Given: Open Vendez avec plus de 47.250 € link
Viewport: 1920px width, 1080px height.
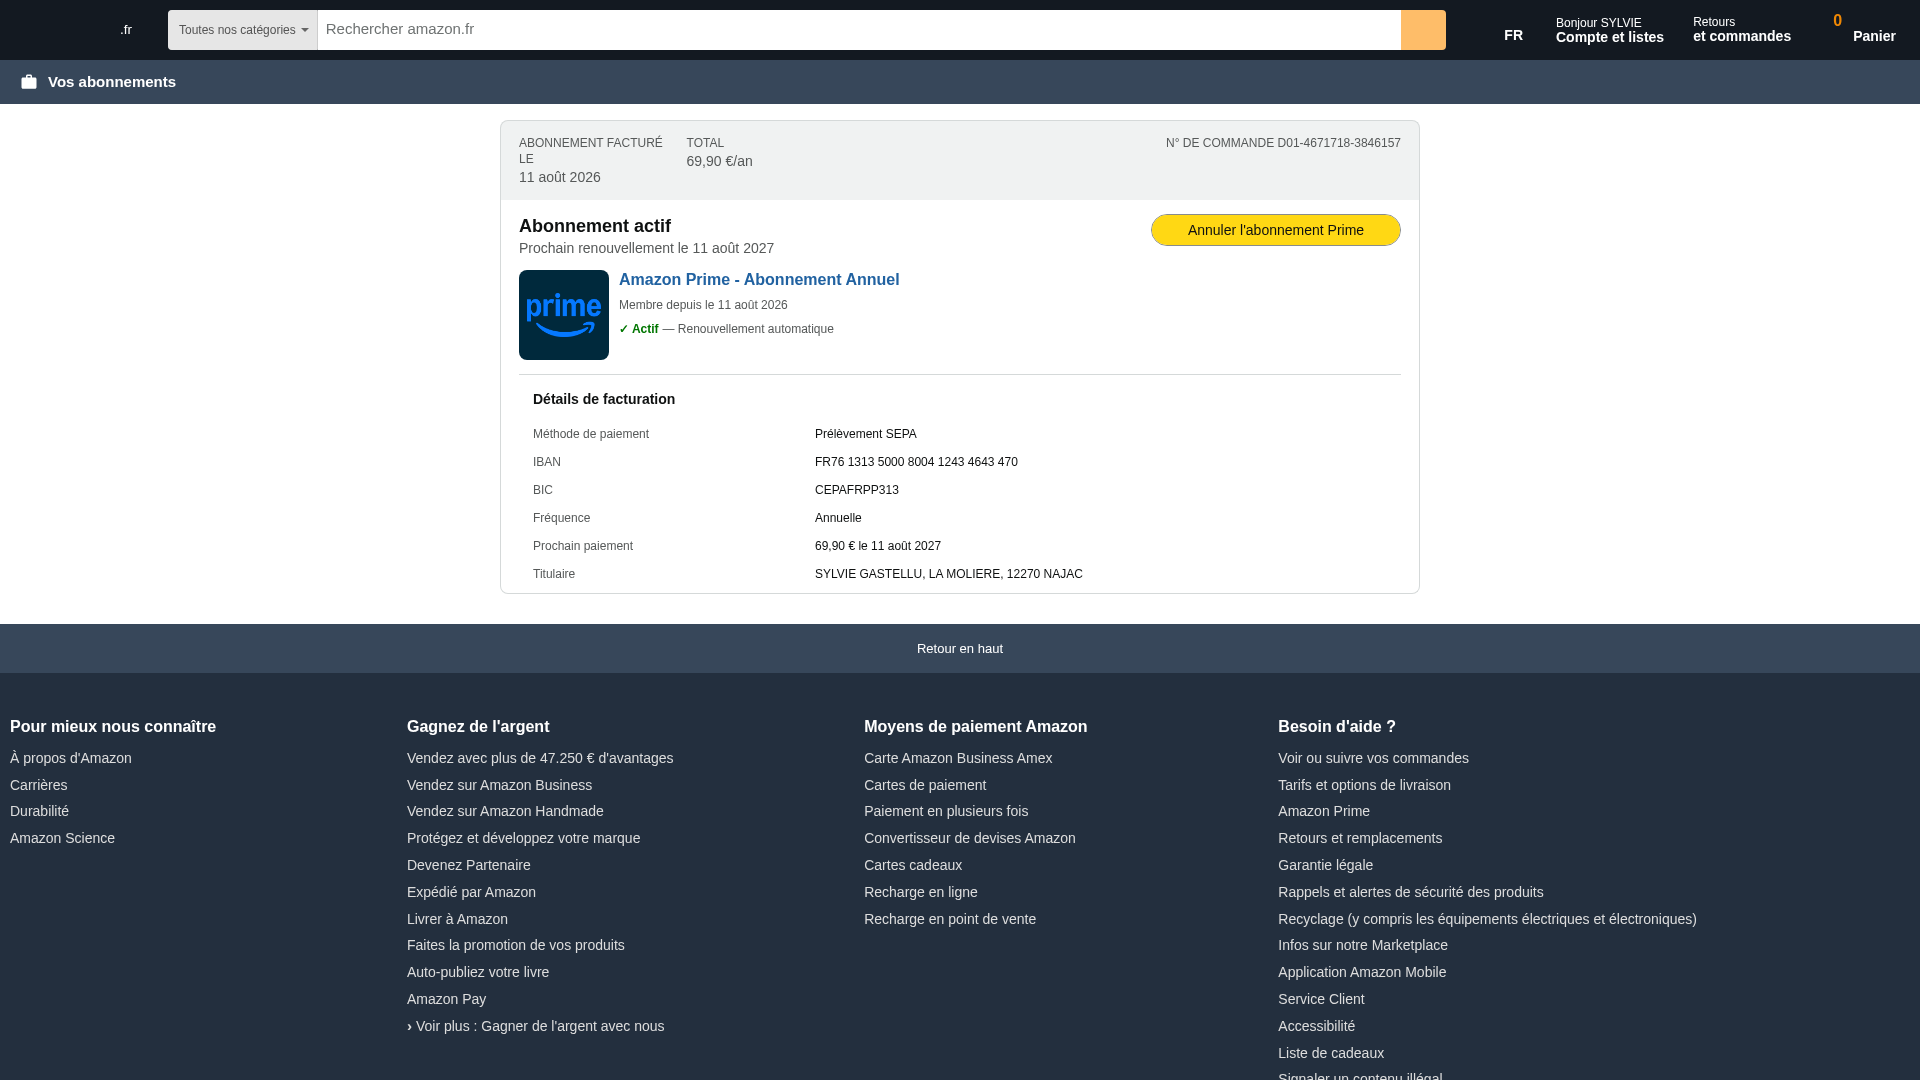Looking at the screenshot, I should [x=540, y=758].
